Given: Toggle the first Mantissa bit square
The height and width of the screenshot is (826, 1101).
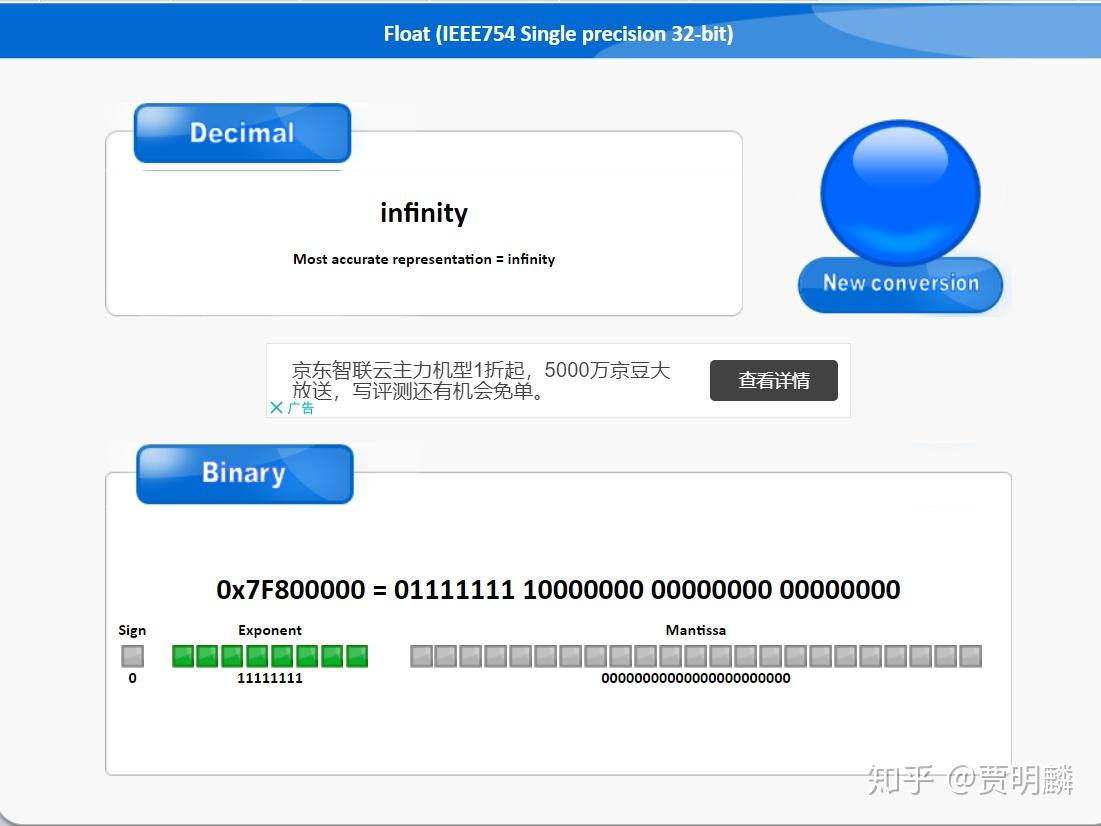Looking at the screenshot, I should coord(418,655).
